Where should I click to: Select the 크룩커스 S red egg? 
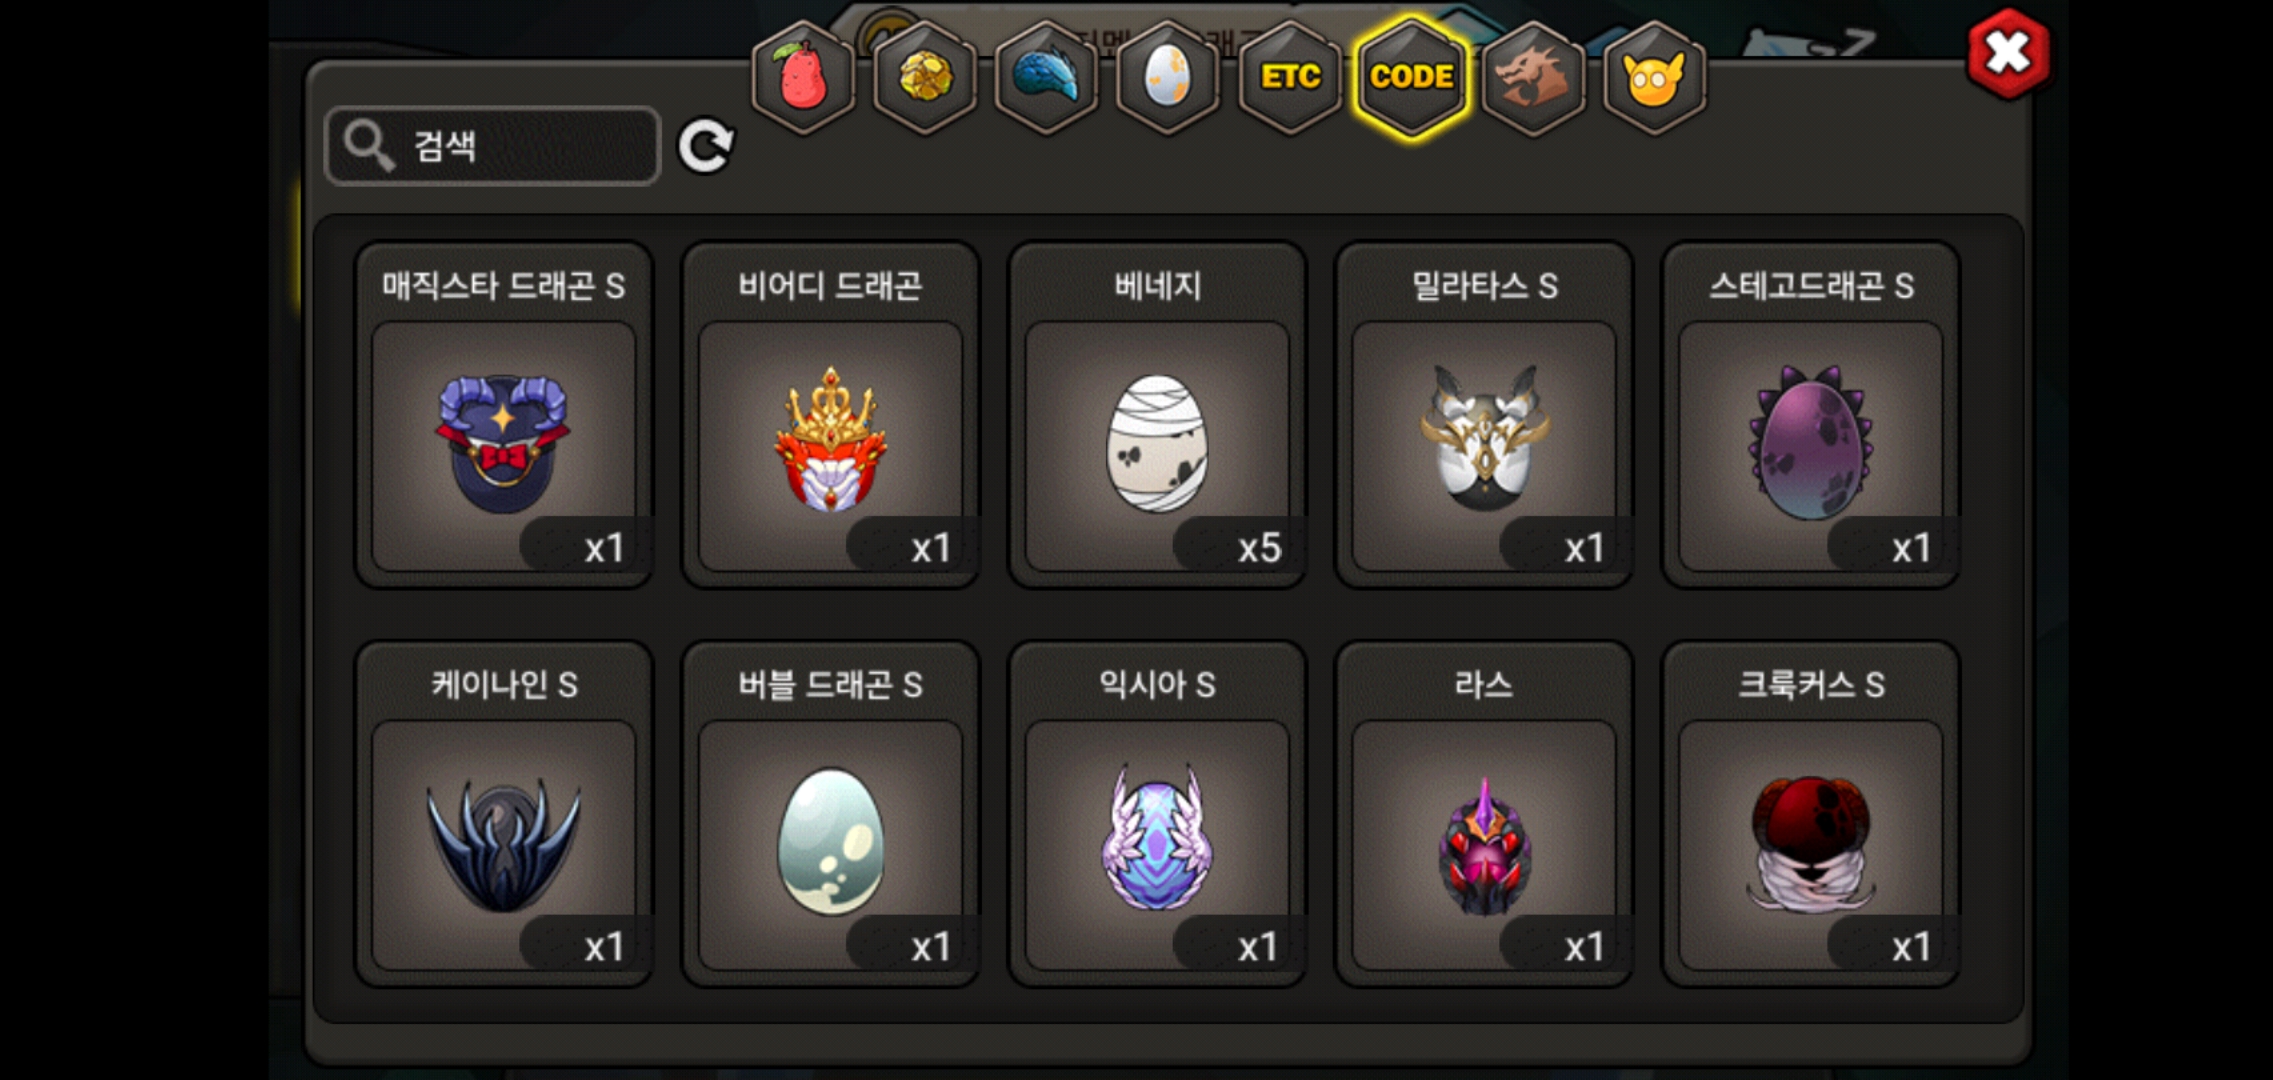click(x=1811, y=814)
